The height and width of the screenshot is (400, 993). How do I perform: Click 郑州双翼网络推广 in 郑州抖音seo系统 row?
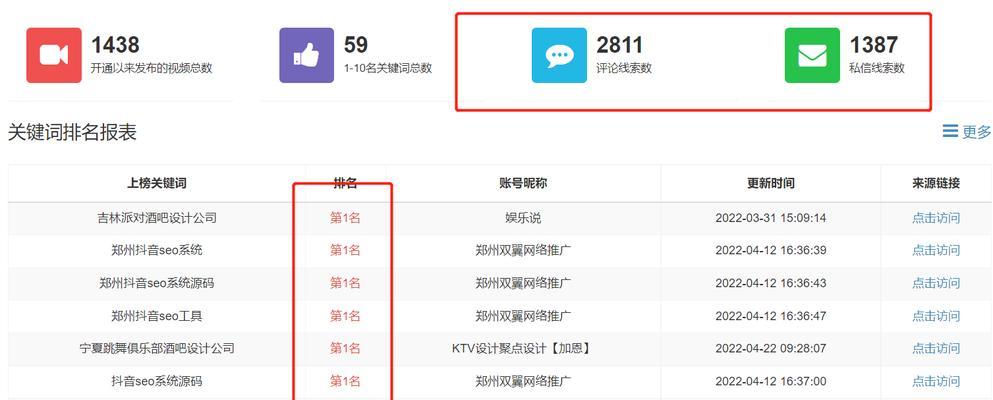pos(524,250)
